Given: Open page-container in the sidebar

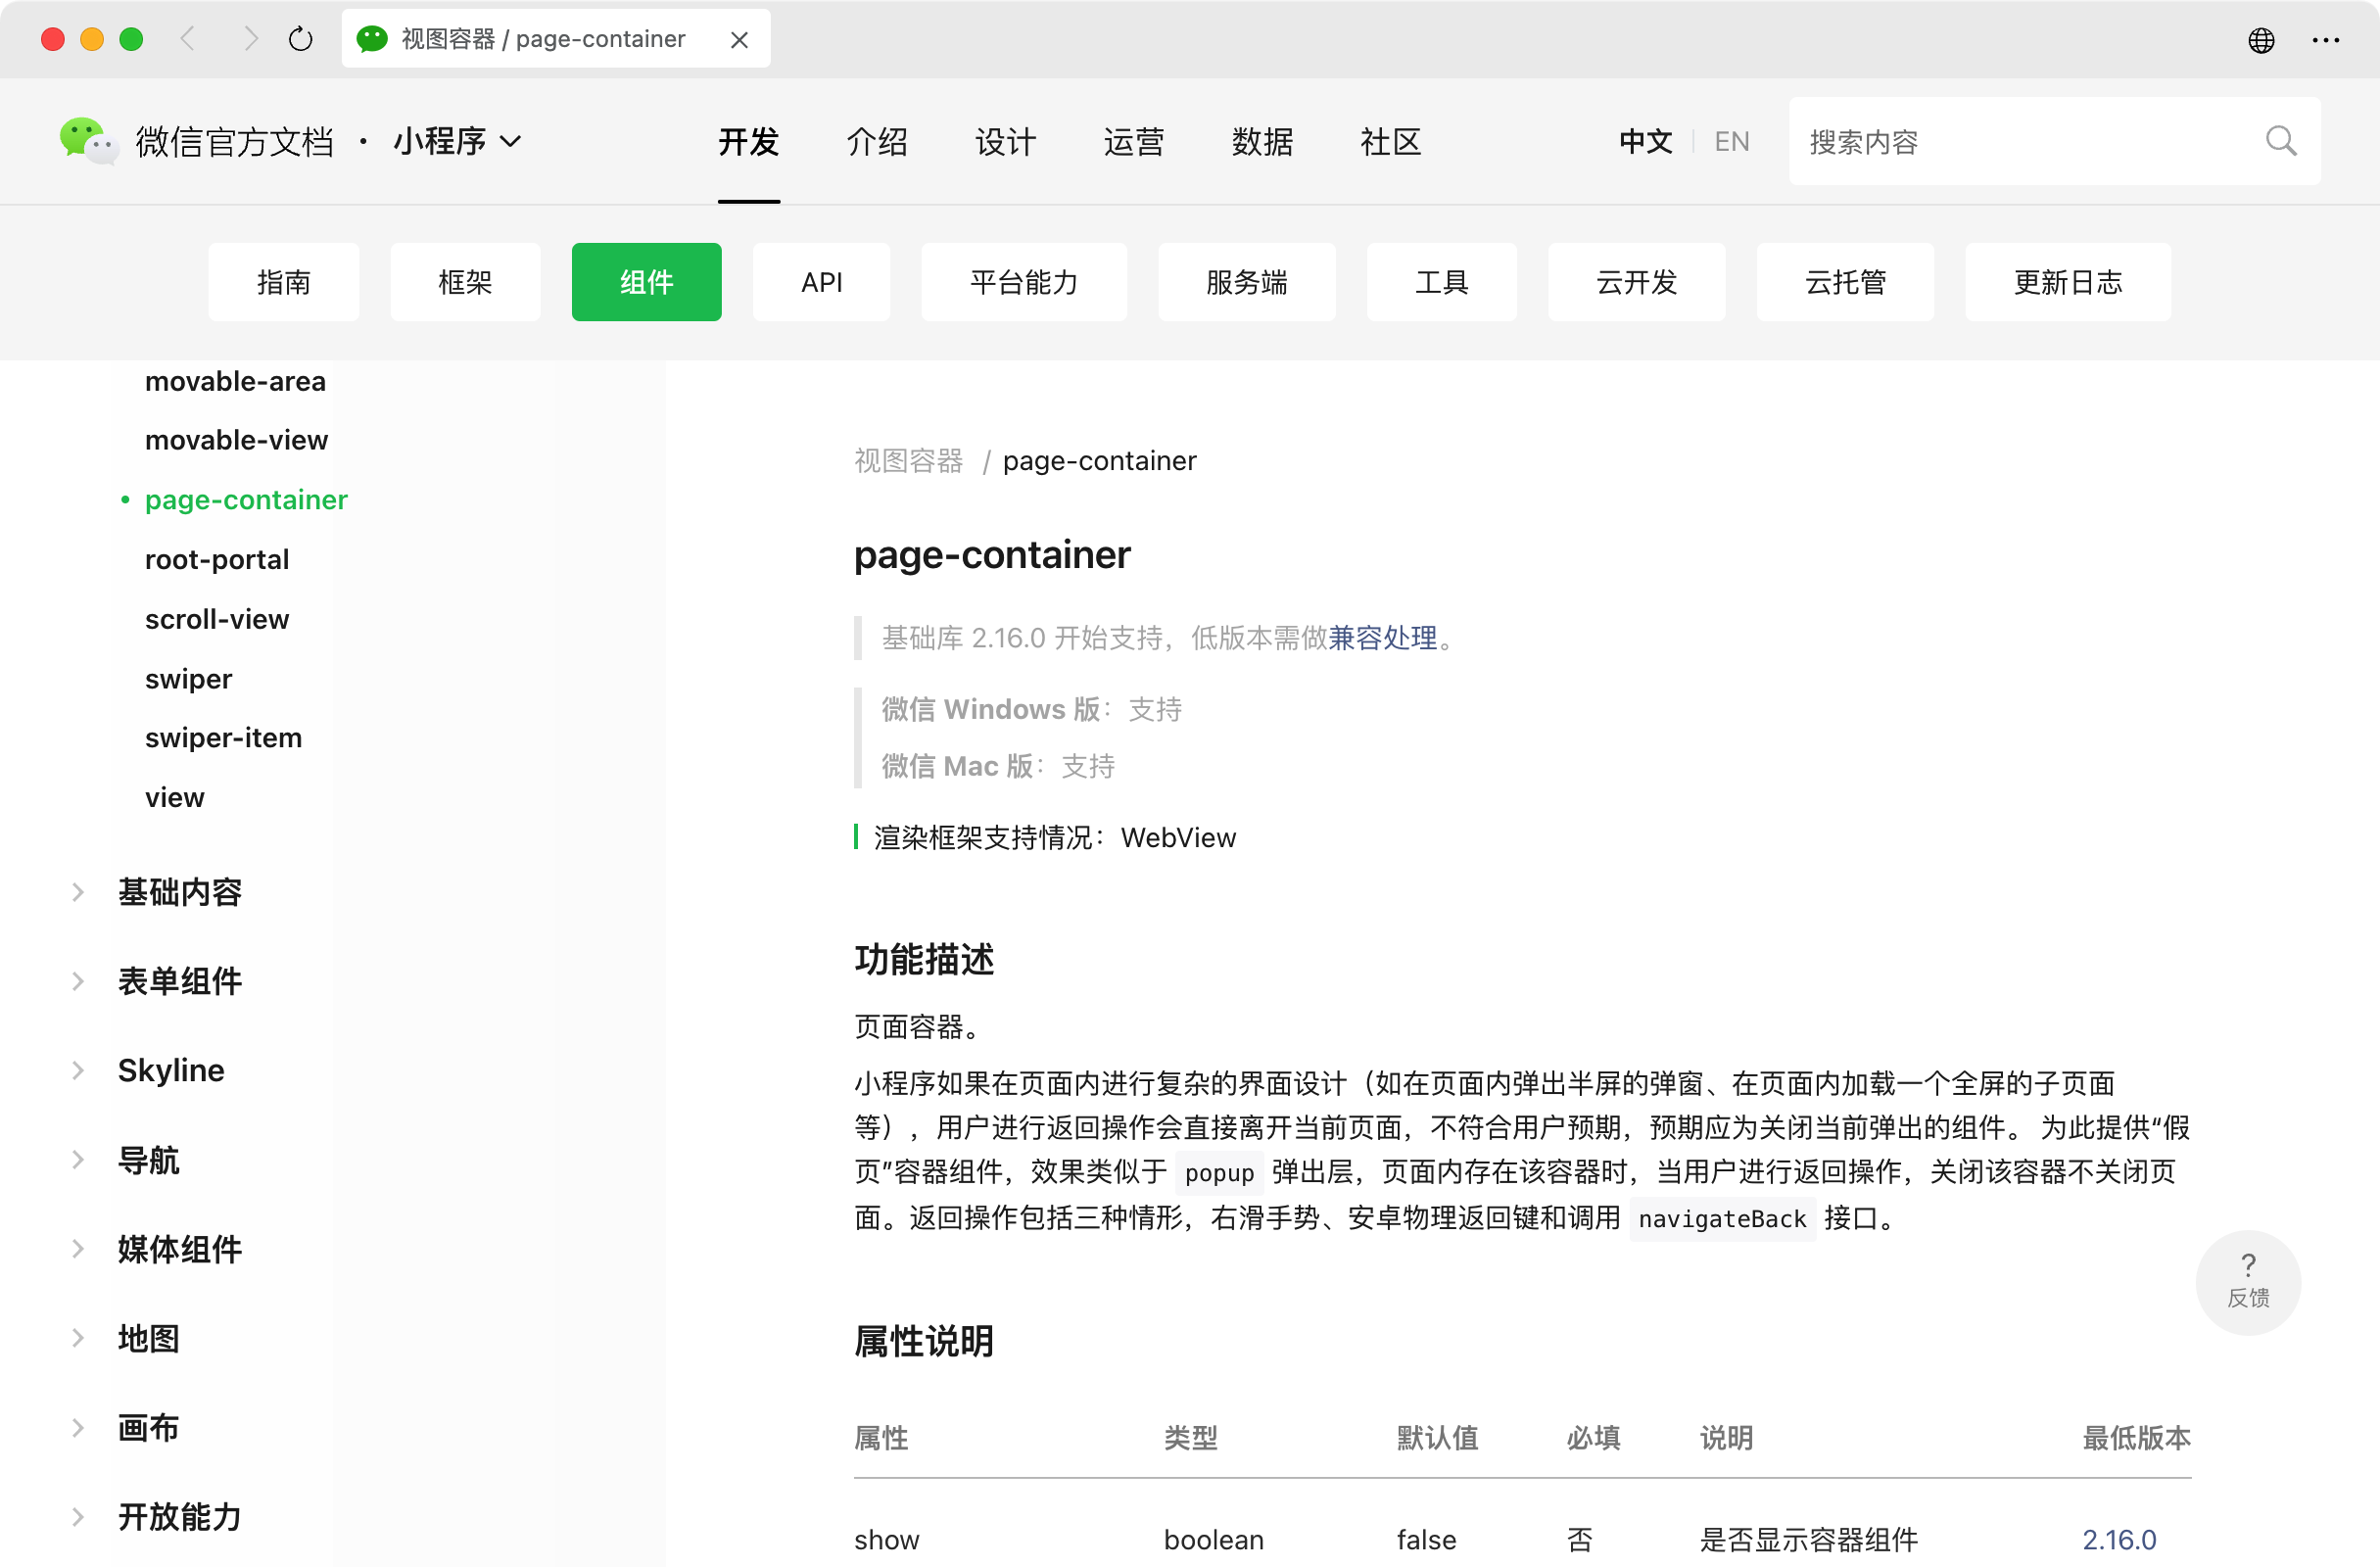Looking at the screenshot, I should click(246, 499).
